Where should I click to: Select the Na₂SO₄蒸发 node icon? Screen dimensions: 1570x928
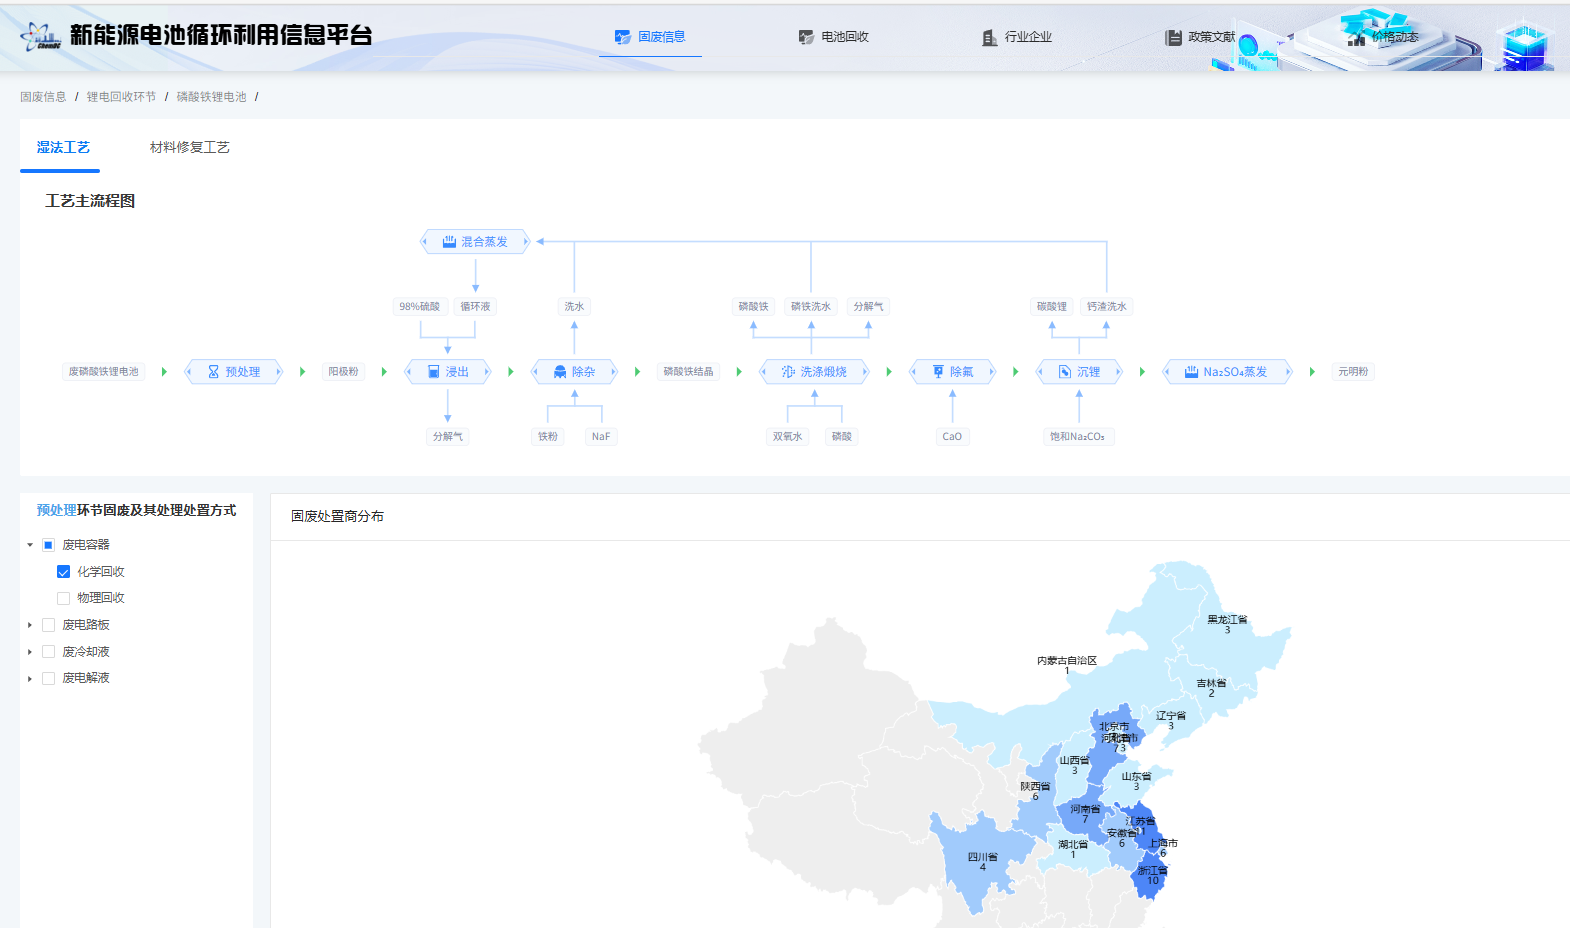tap(1191, 372)
